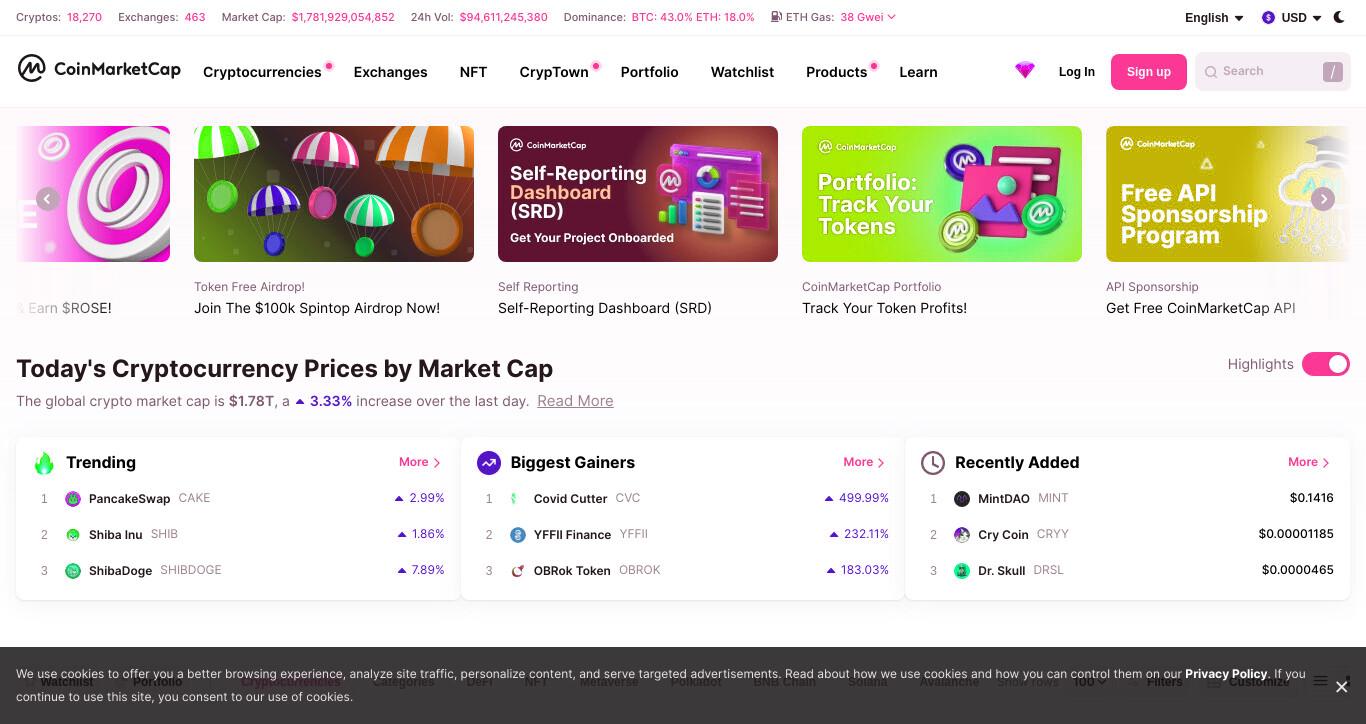Go to the Exchanges menu item
This screenshot has height=724, width=1366.
pyautogui.click(x=390, y=72)
